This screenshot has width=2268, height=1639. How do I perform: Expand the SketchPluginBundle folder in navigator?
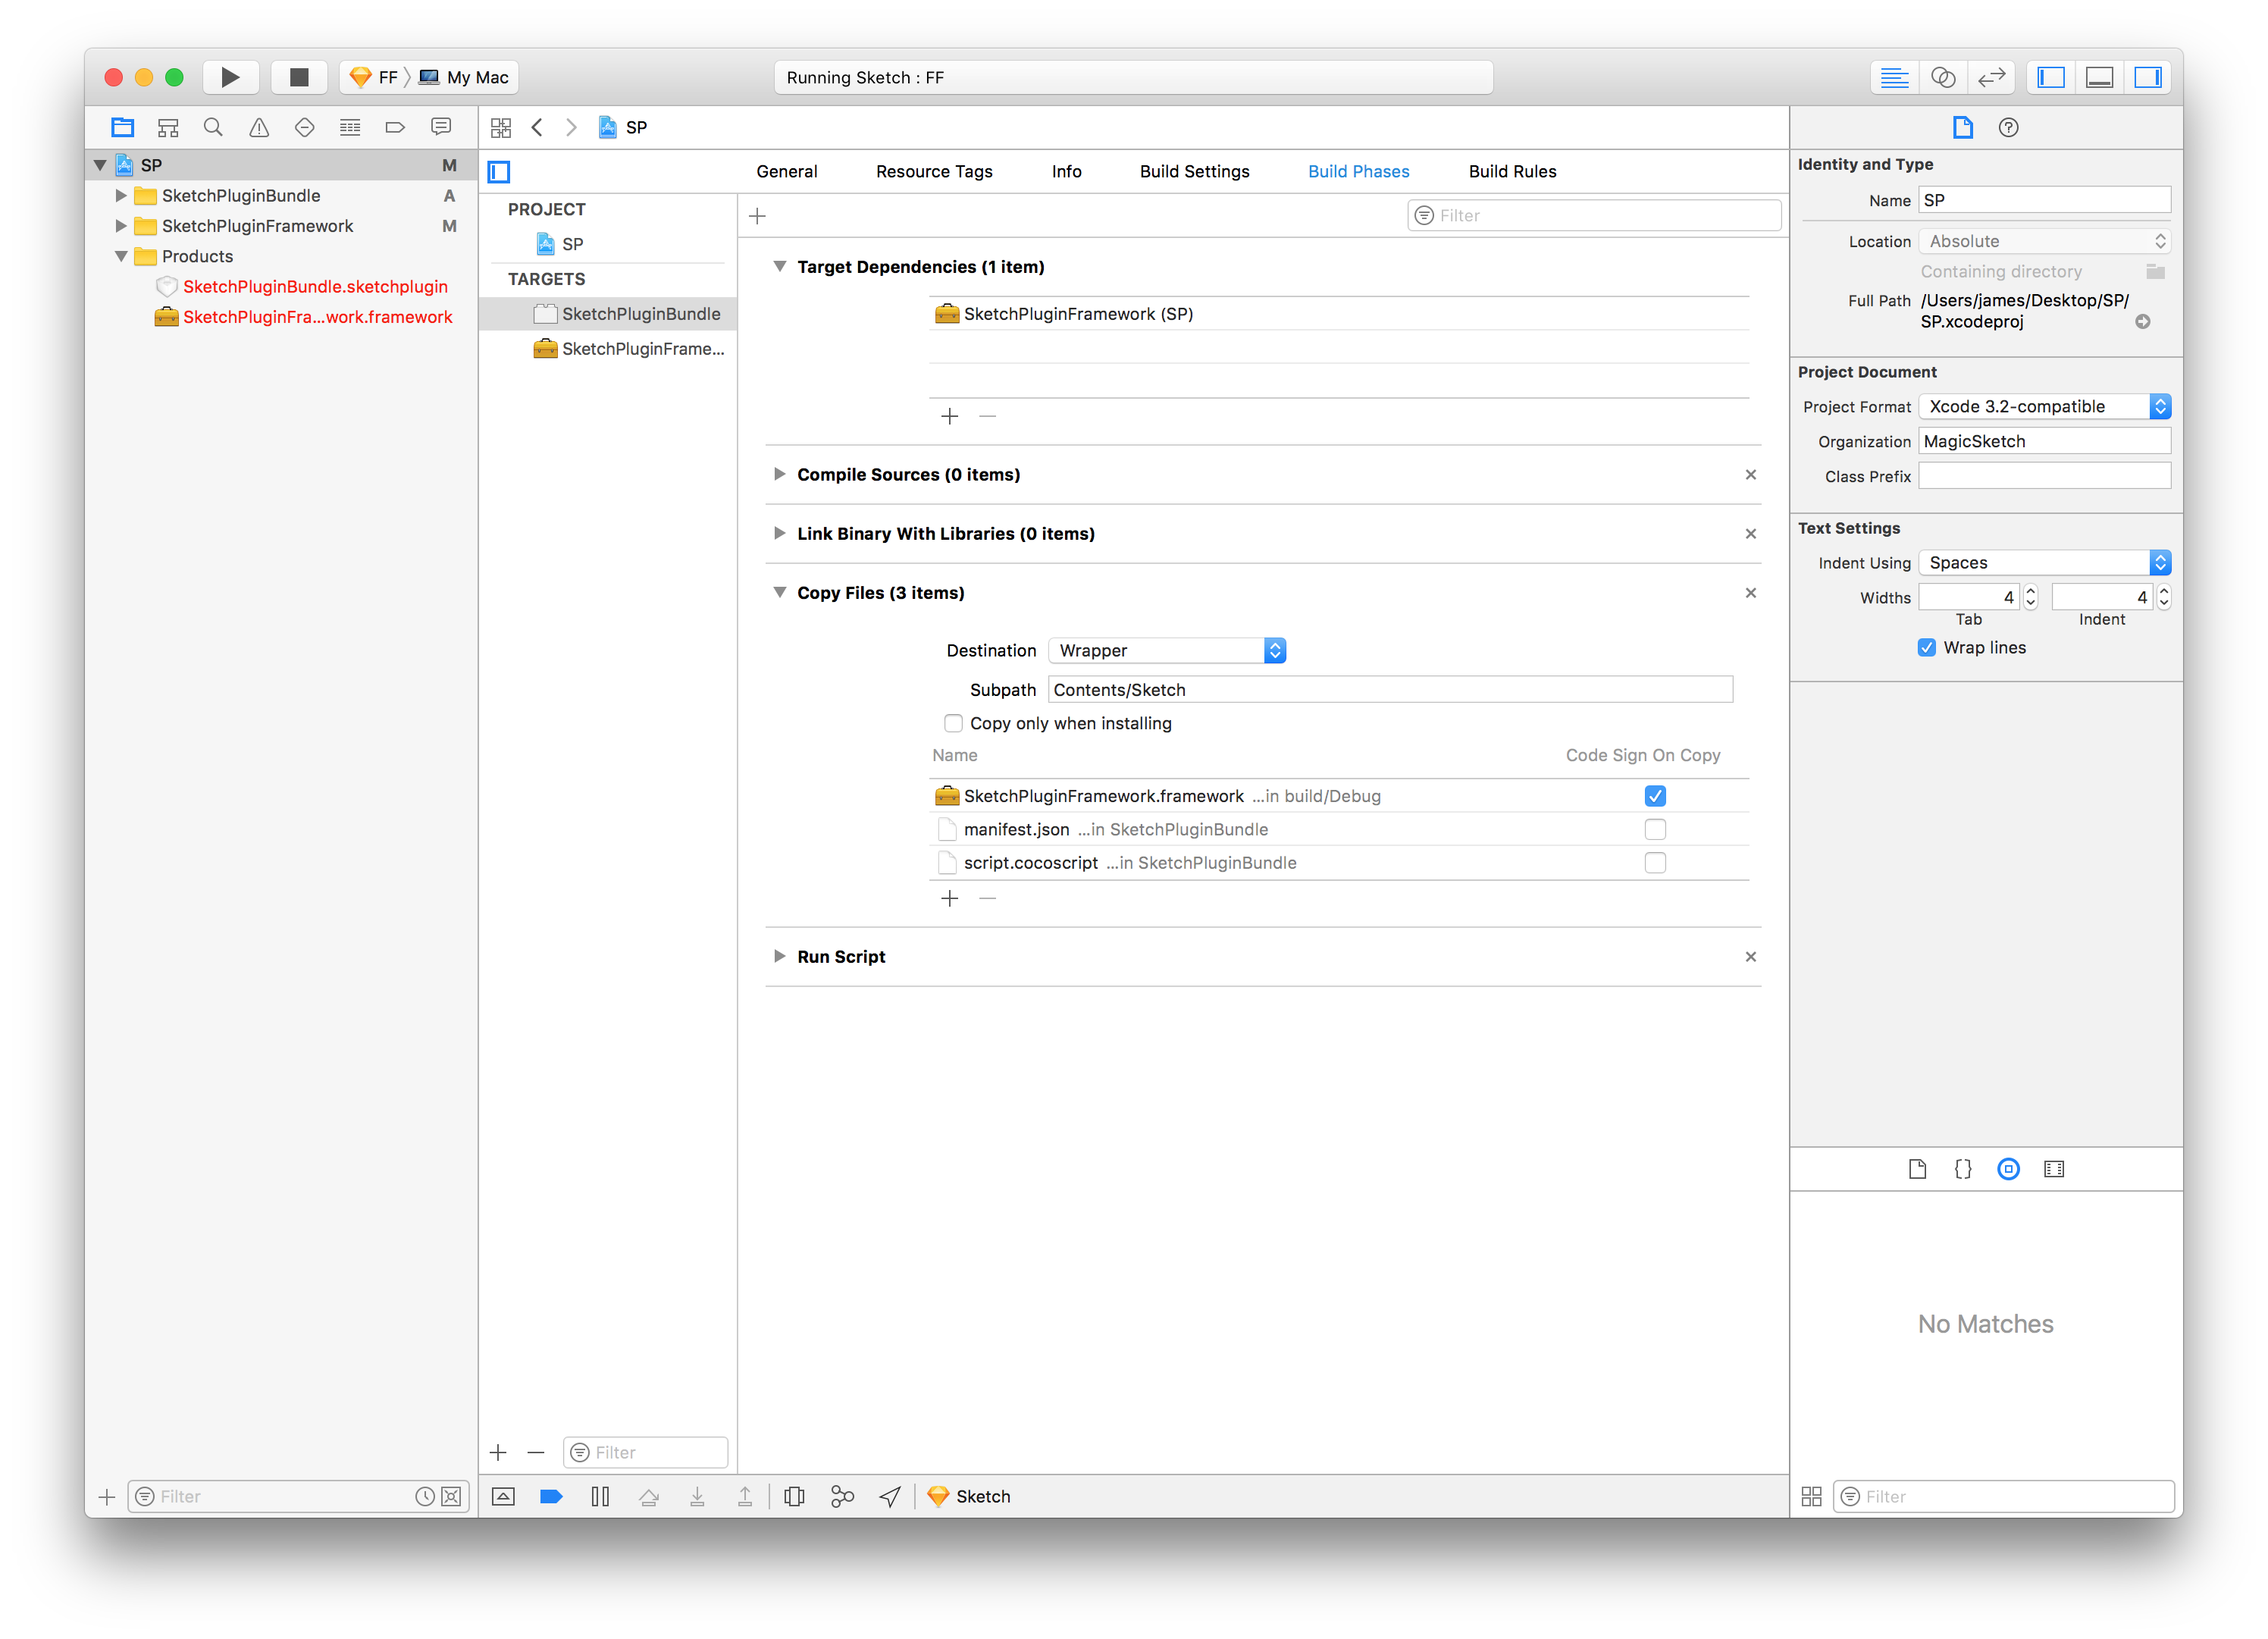pyautogui.click(x=121, y=196)
